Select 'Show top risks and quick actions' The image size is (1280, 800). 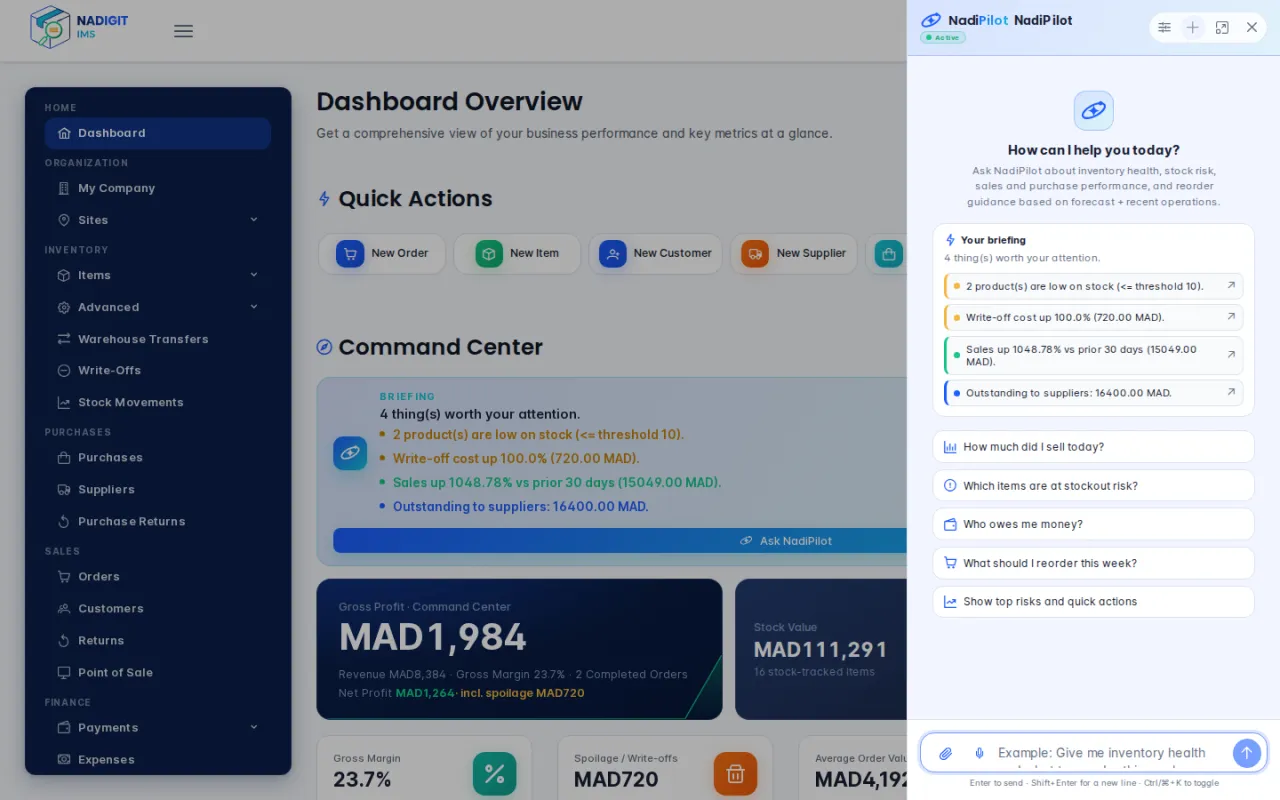[x=1093, y=602]
